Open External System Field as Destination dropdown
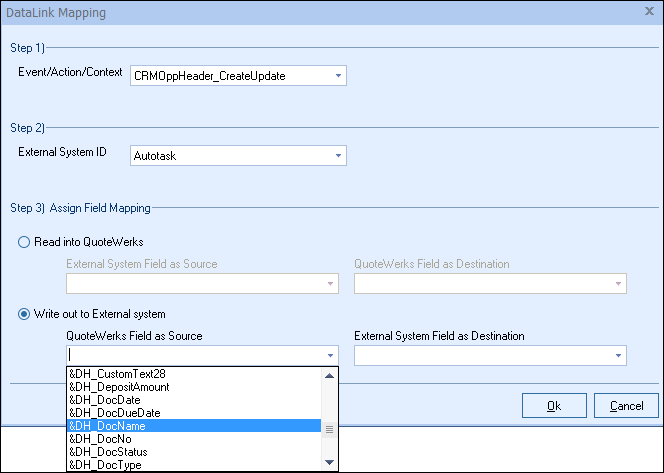Viewport: 664px width, 473px height. pyautogui.click(x=617, y=355)
